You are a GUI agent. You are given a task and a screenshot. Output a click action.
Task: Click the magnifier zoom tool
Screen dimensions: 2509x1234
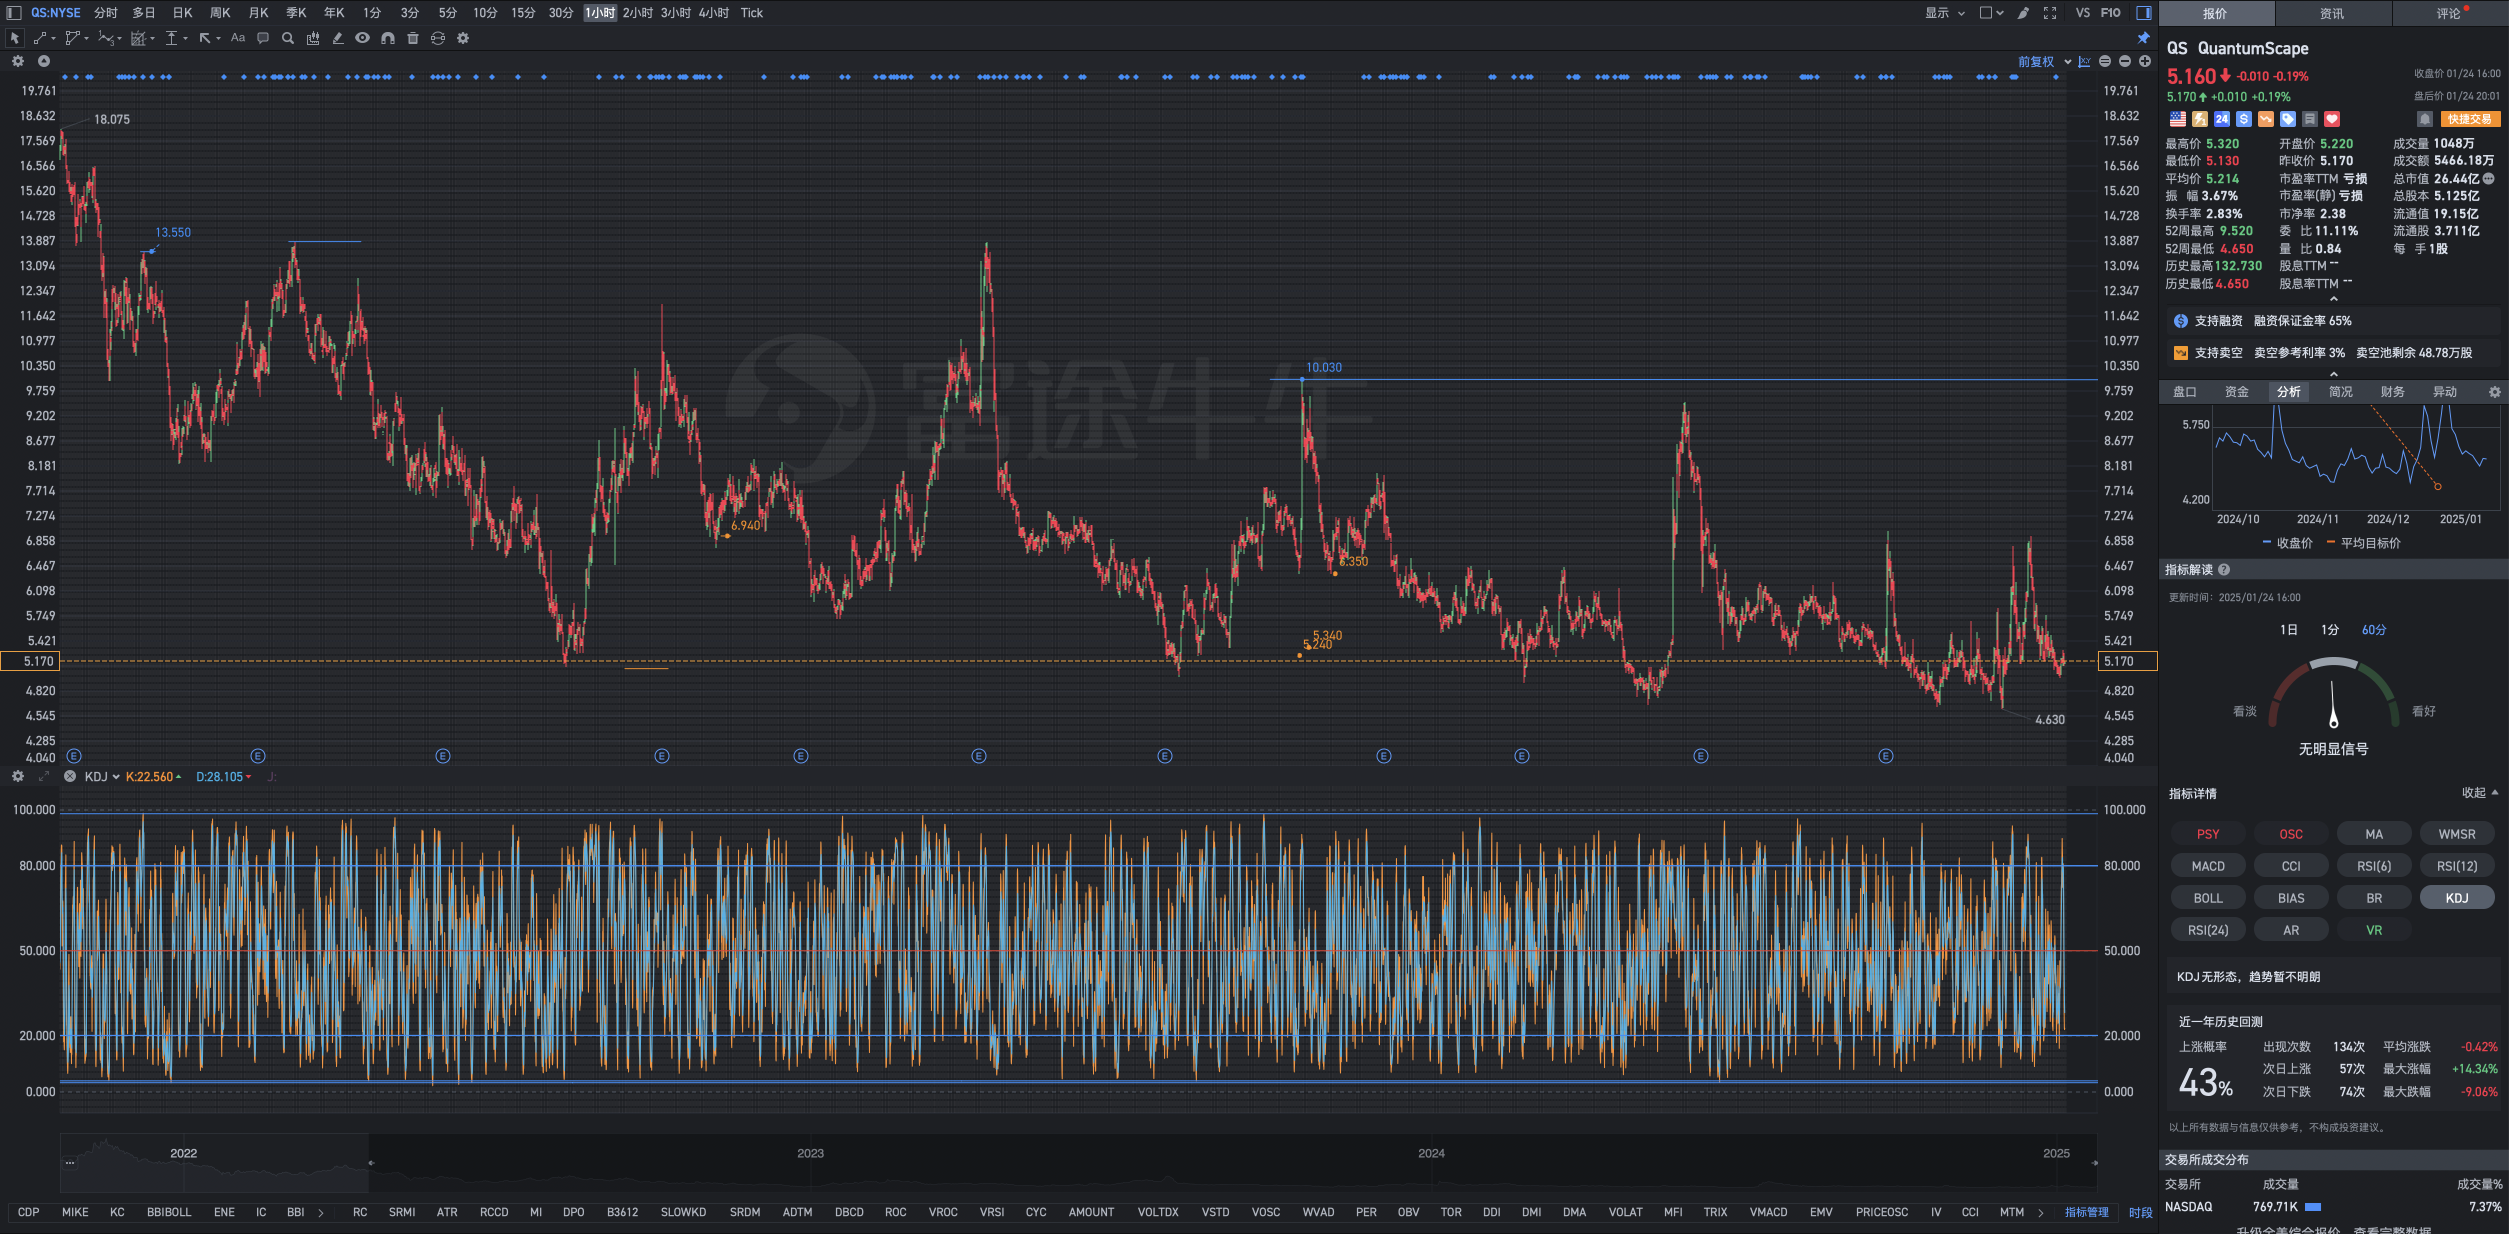coord(288,38)
